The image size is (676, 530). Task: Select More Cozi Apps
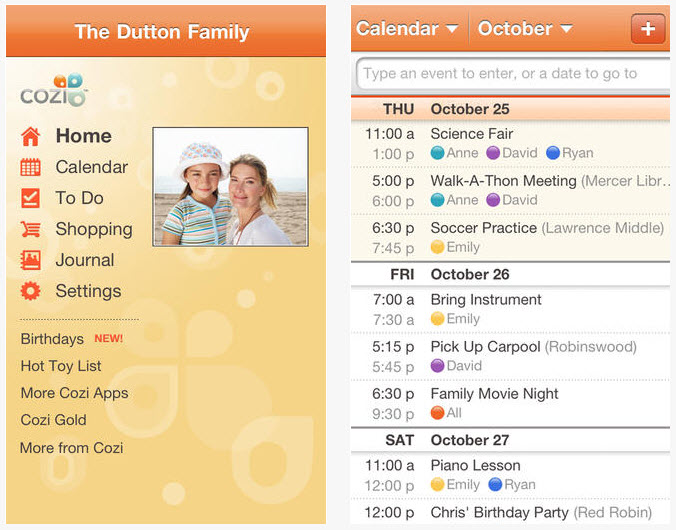[75, 393]
